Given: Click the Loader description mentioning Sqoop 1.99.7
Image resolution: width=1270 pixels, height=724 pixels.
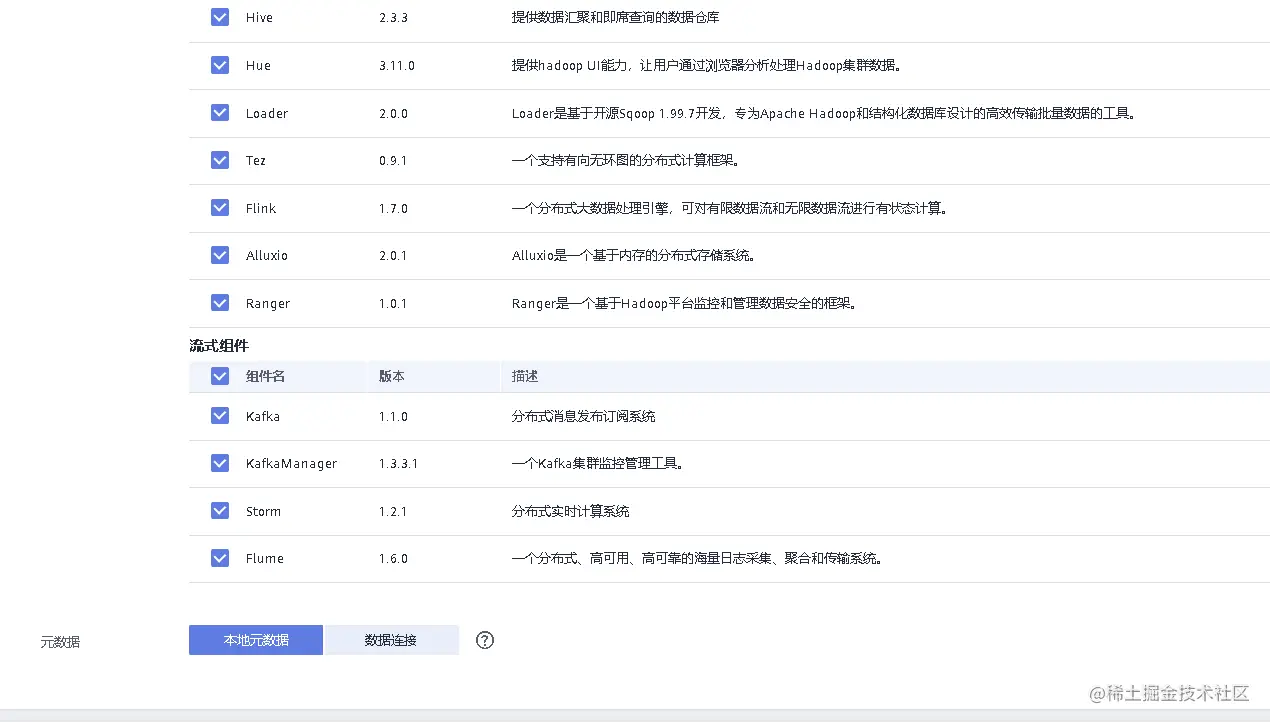Looking at the screenshot, I should 824,113.
